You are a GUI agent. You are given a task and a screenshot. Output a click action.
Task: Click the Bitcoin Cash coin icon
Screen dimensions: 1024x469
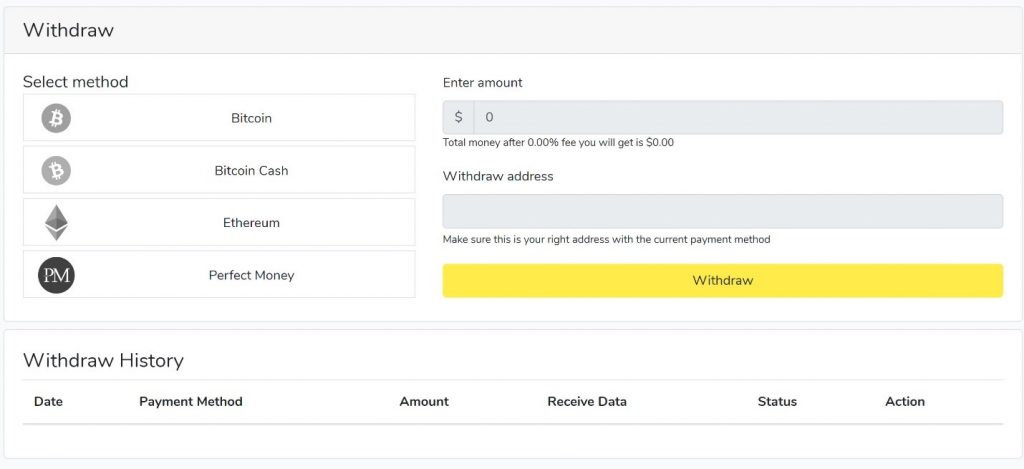tap(56, 170)
